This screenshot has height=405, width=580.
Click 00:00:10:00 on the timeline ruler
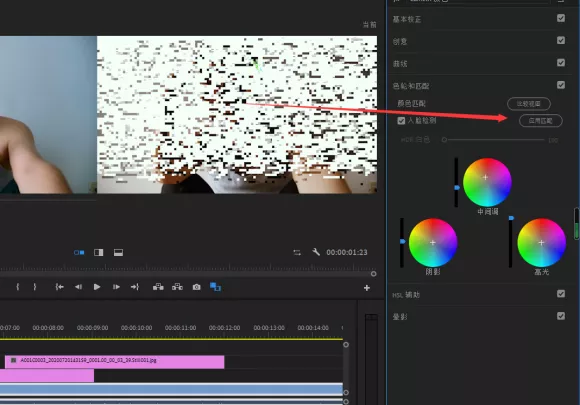coord(136,328)
